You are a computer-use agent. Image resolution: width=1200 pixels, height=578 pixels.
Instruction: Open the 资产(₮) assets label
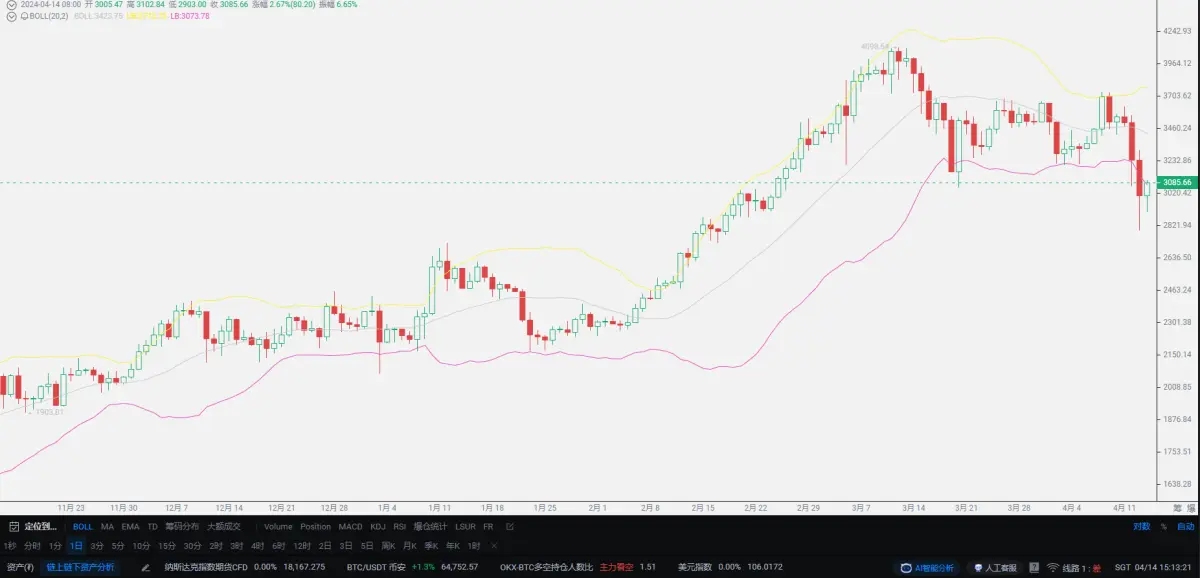[20, 567]
